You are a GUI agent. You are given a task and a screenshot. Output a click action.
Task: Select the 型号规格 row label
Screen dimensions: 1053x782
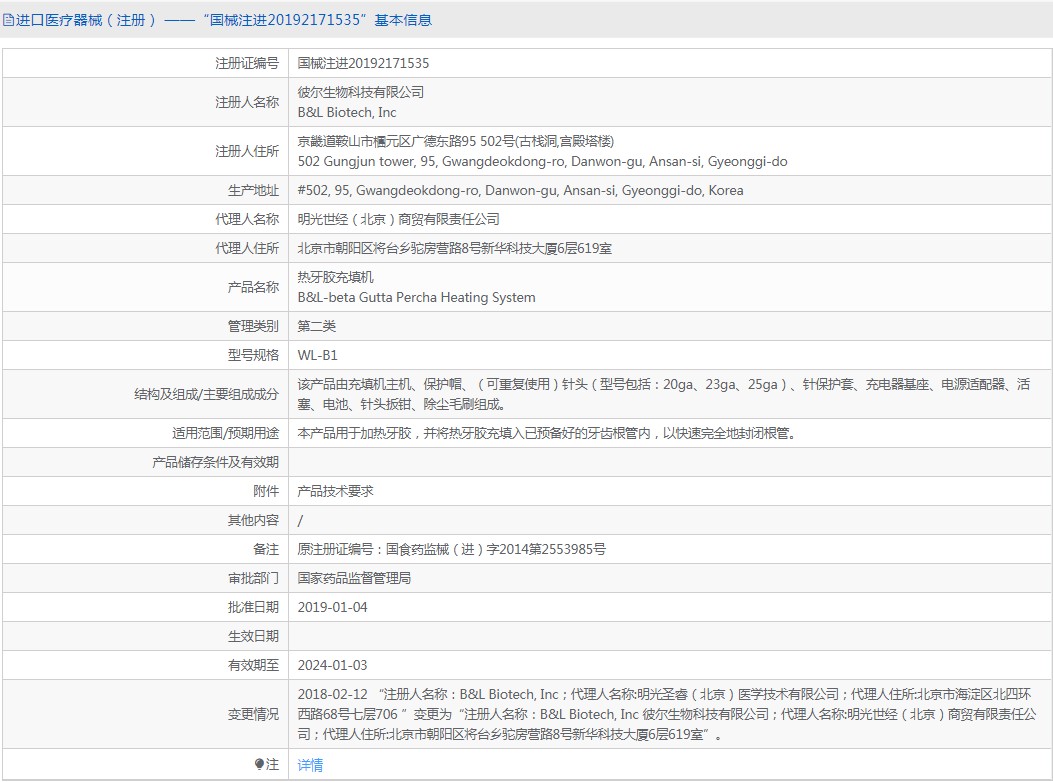tap(253, 355)
